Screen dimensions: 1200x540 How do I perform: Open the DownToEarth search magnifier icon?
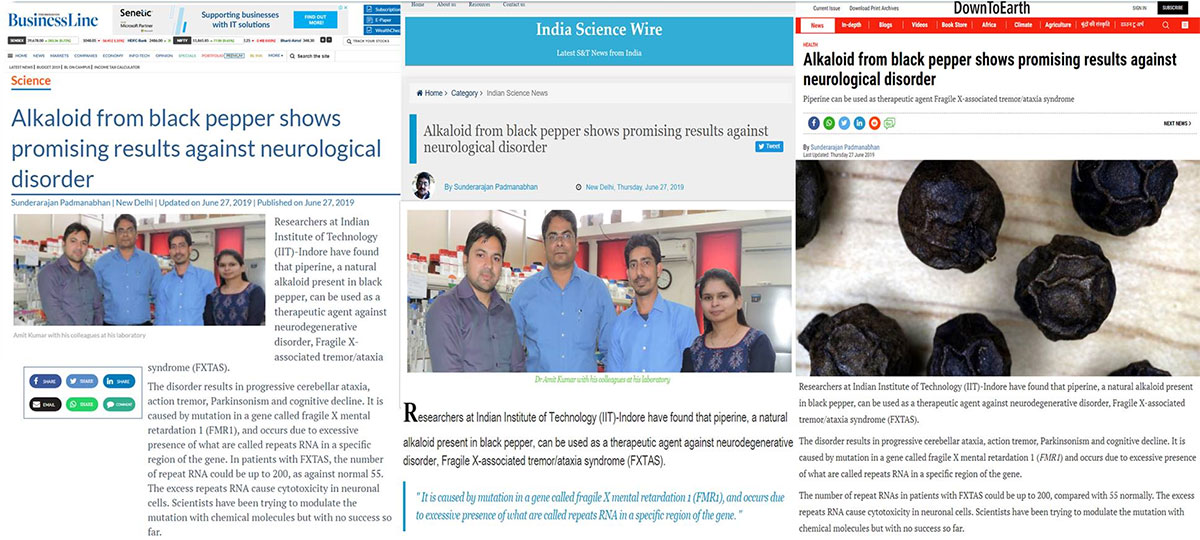[1166, 24]
